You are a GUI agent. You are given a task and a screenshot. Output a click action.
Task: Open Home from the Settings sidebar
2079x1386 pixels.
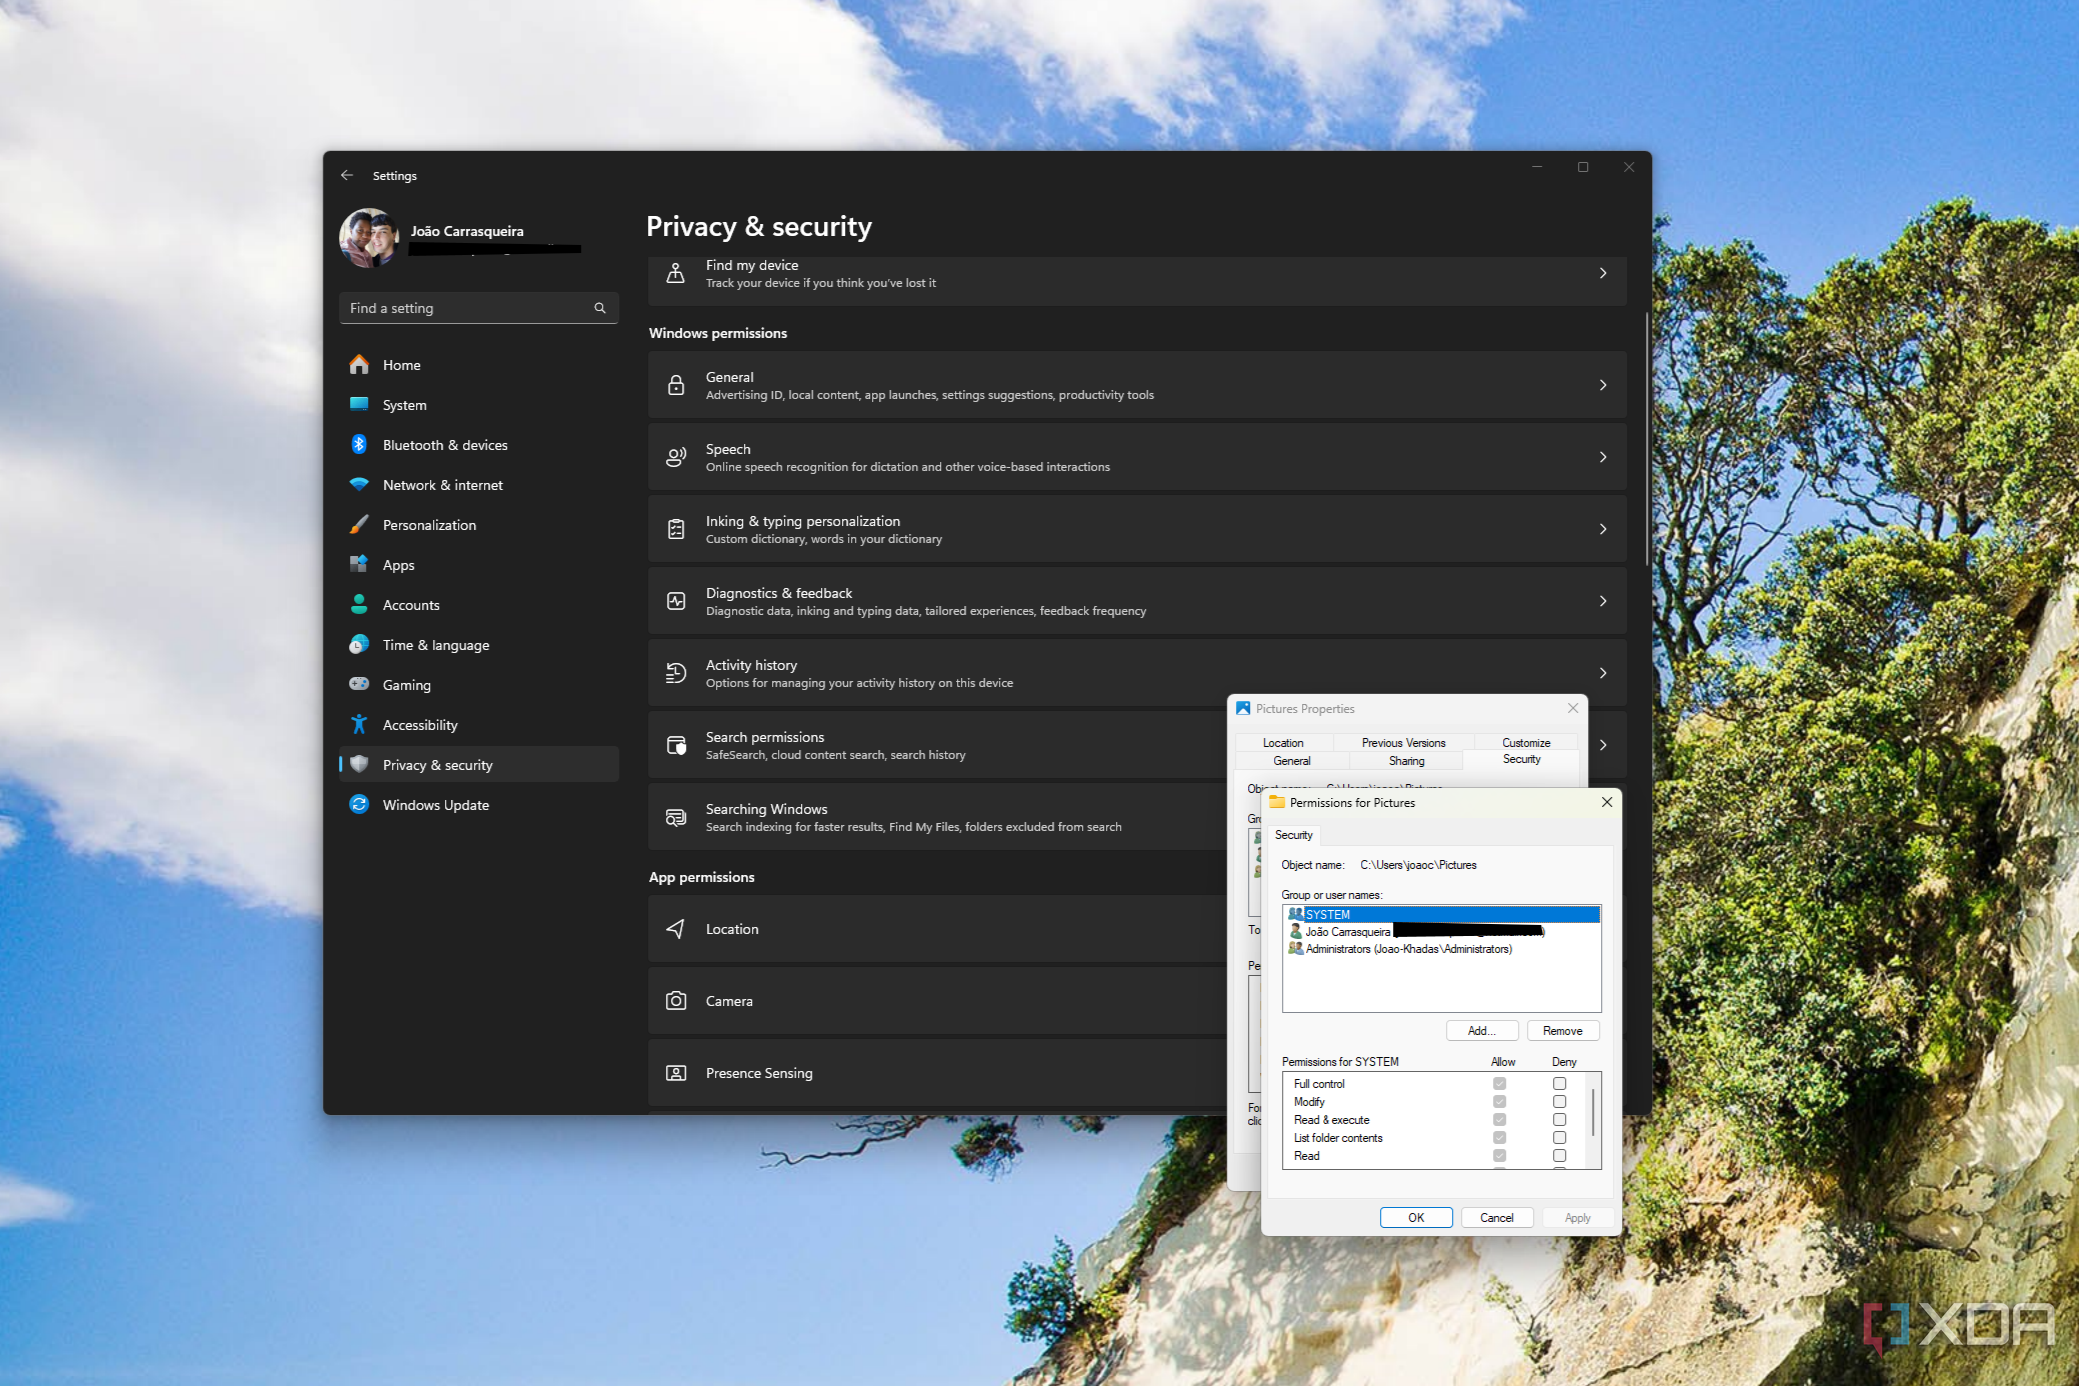point(479,365)
